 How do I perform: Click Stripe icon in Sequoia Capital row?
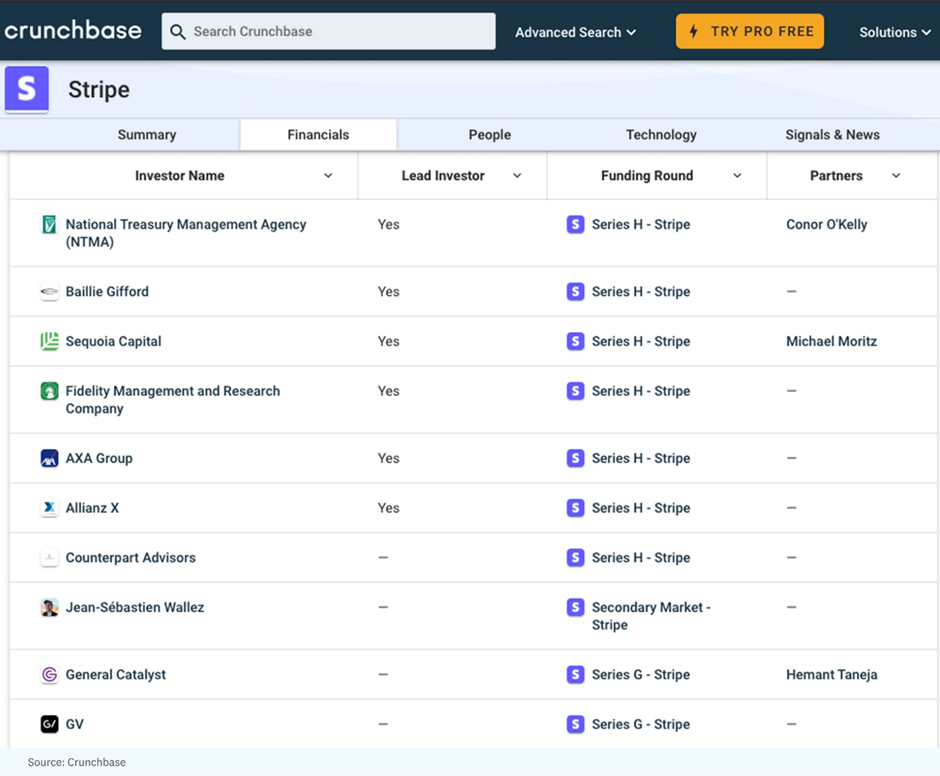[576, 341]
